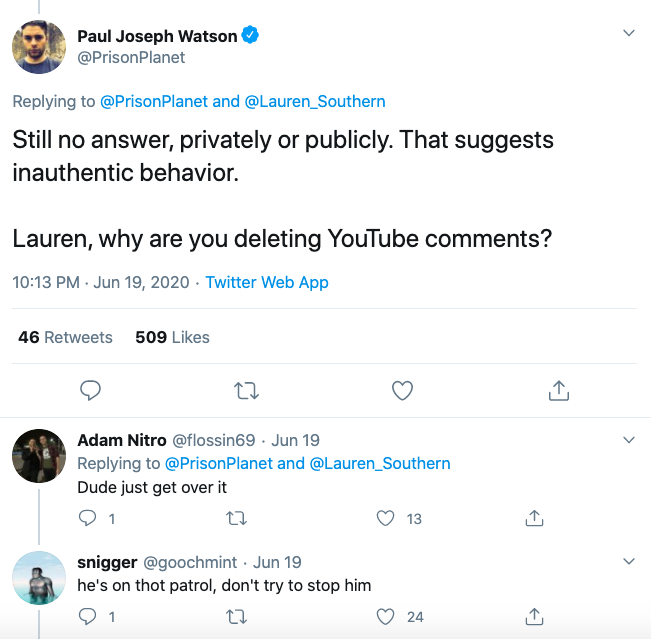Retweet snigger's reply
This screenshot has width=651, height=639.
click(237, 616)
